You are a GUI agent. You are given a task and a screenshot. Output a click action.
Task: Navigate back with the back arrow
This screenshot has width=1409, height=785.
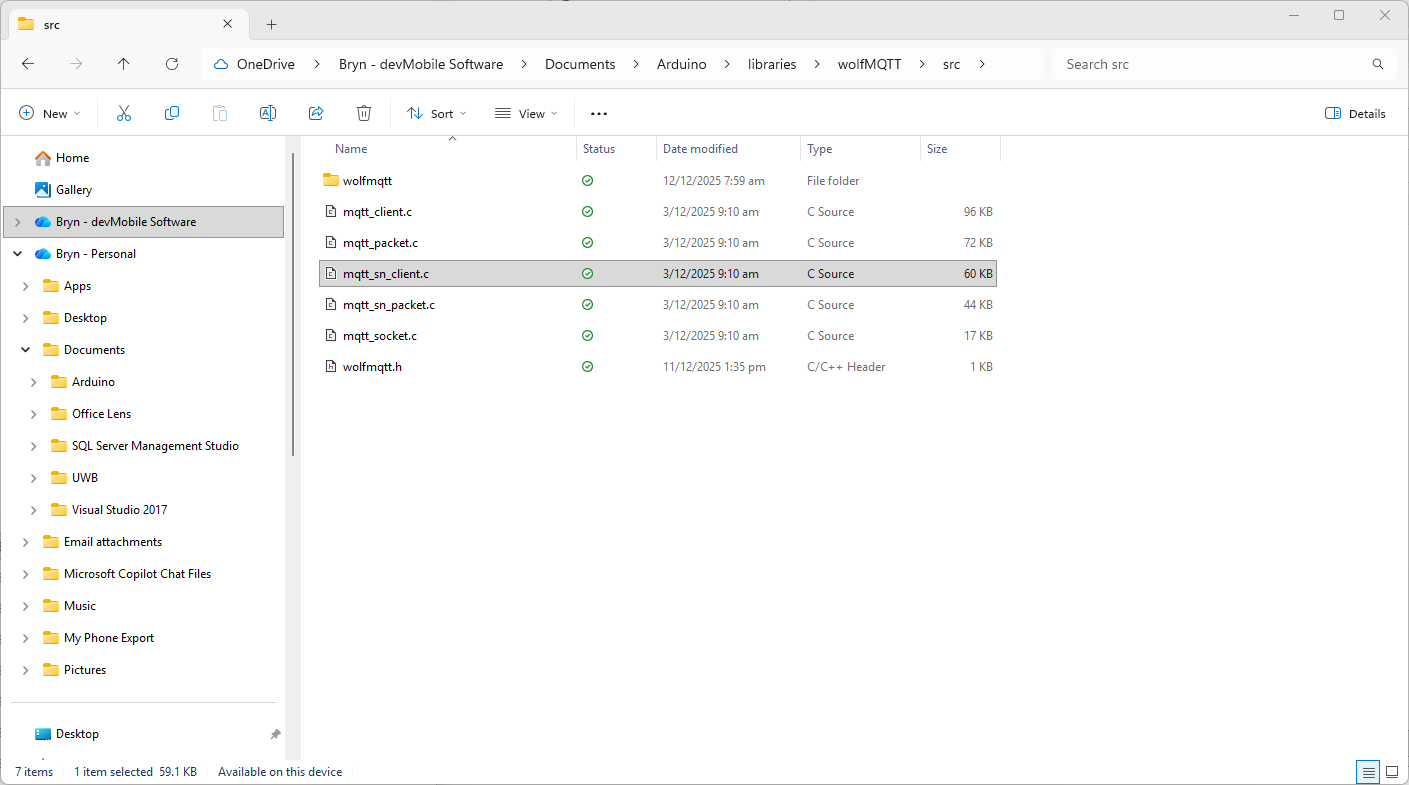(x=28, y=64)
